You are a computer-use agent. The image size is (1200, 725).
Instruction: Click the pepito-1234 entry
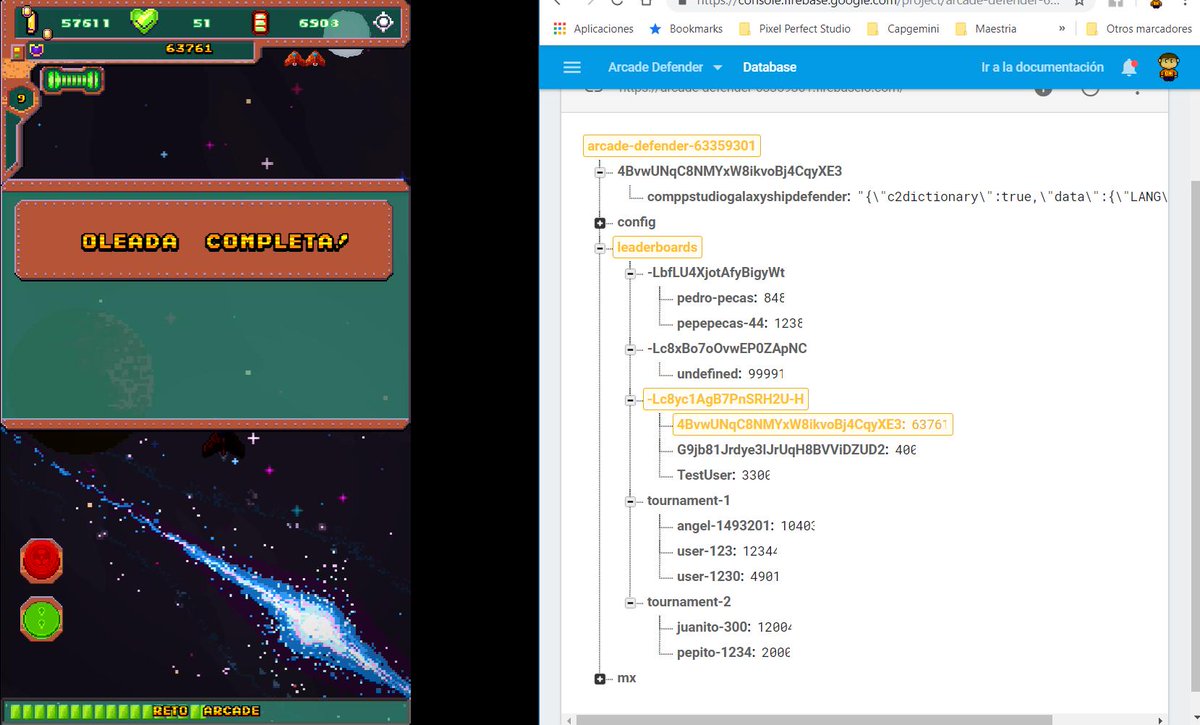734,652
